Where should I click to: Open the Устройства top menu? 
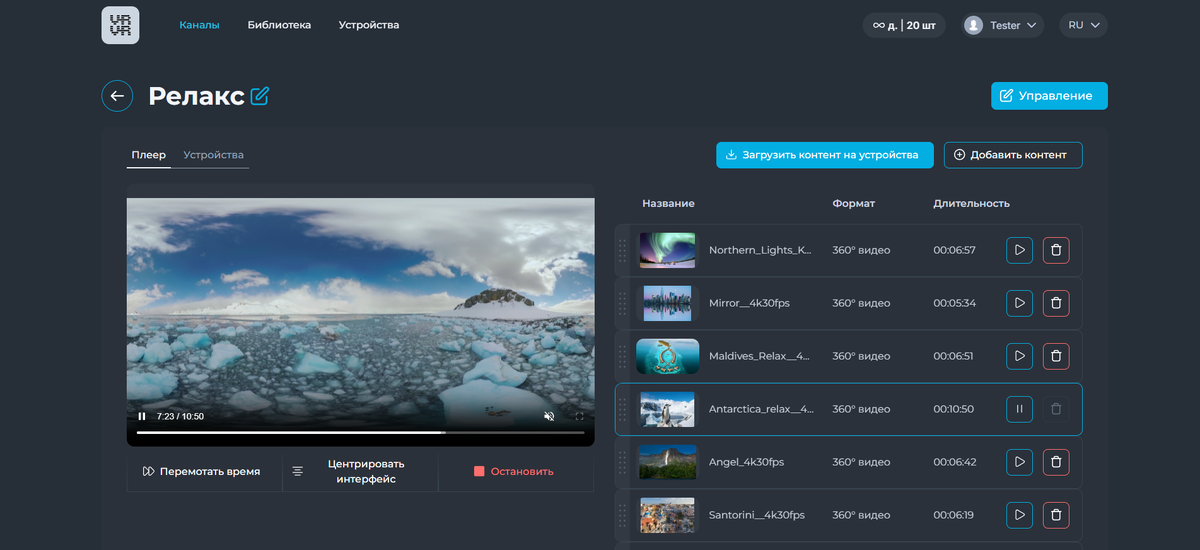tap(369, 25)
